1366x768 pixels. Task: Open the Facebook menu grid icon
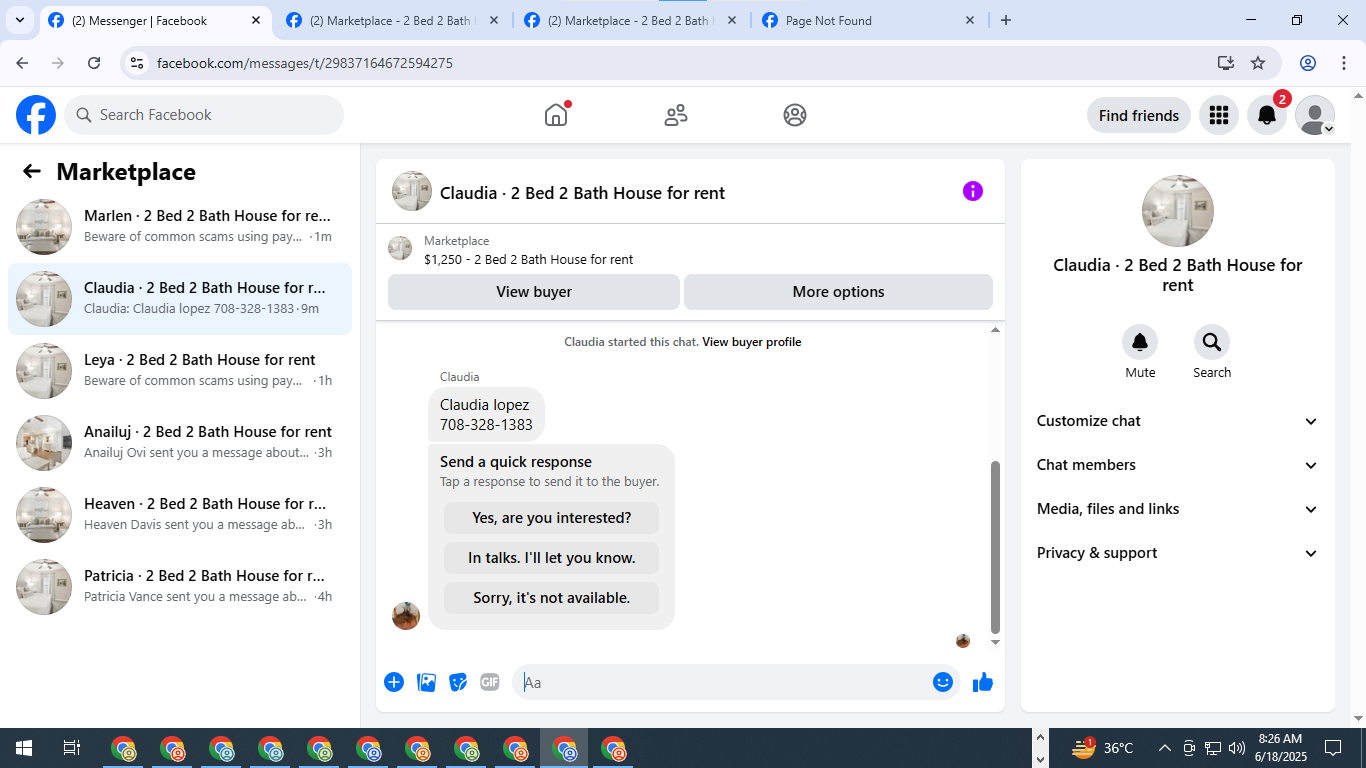point(1219,115)
